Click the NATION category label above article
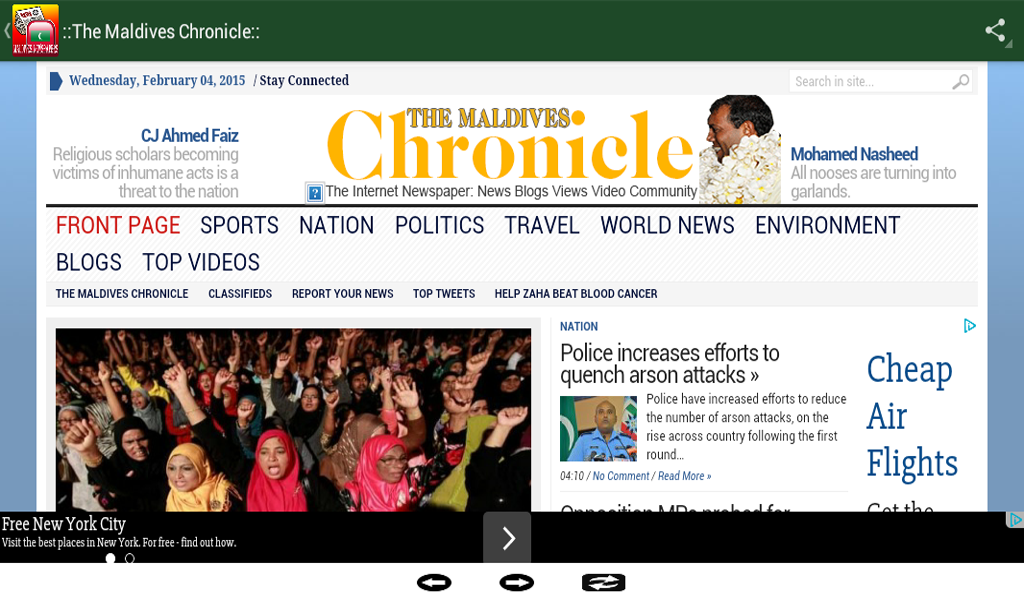The width and height of the screenshot is (1024, 600). (579, 326)
